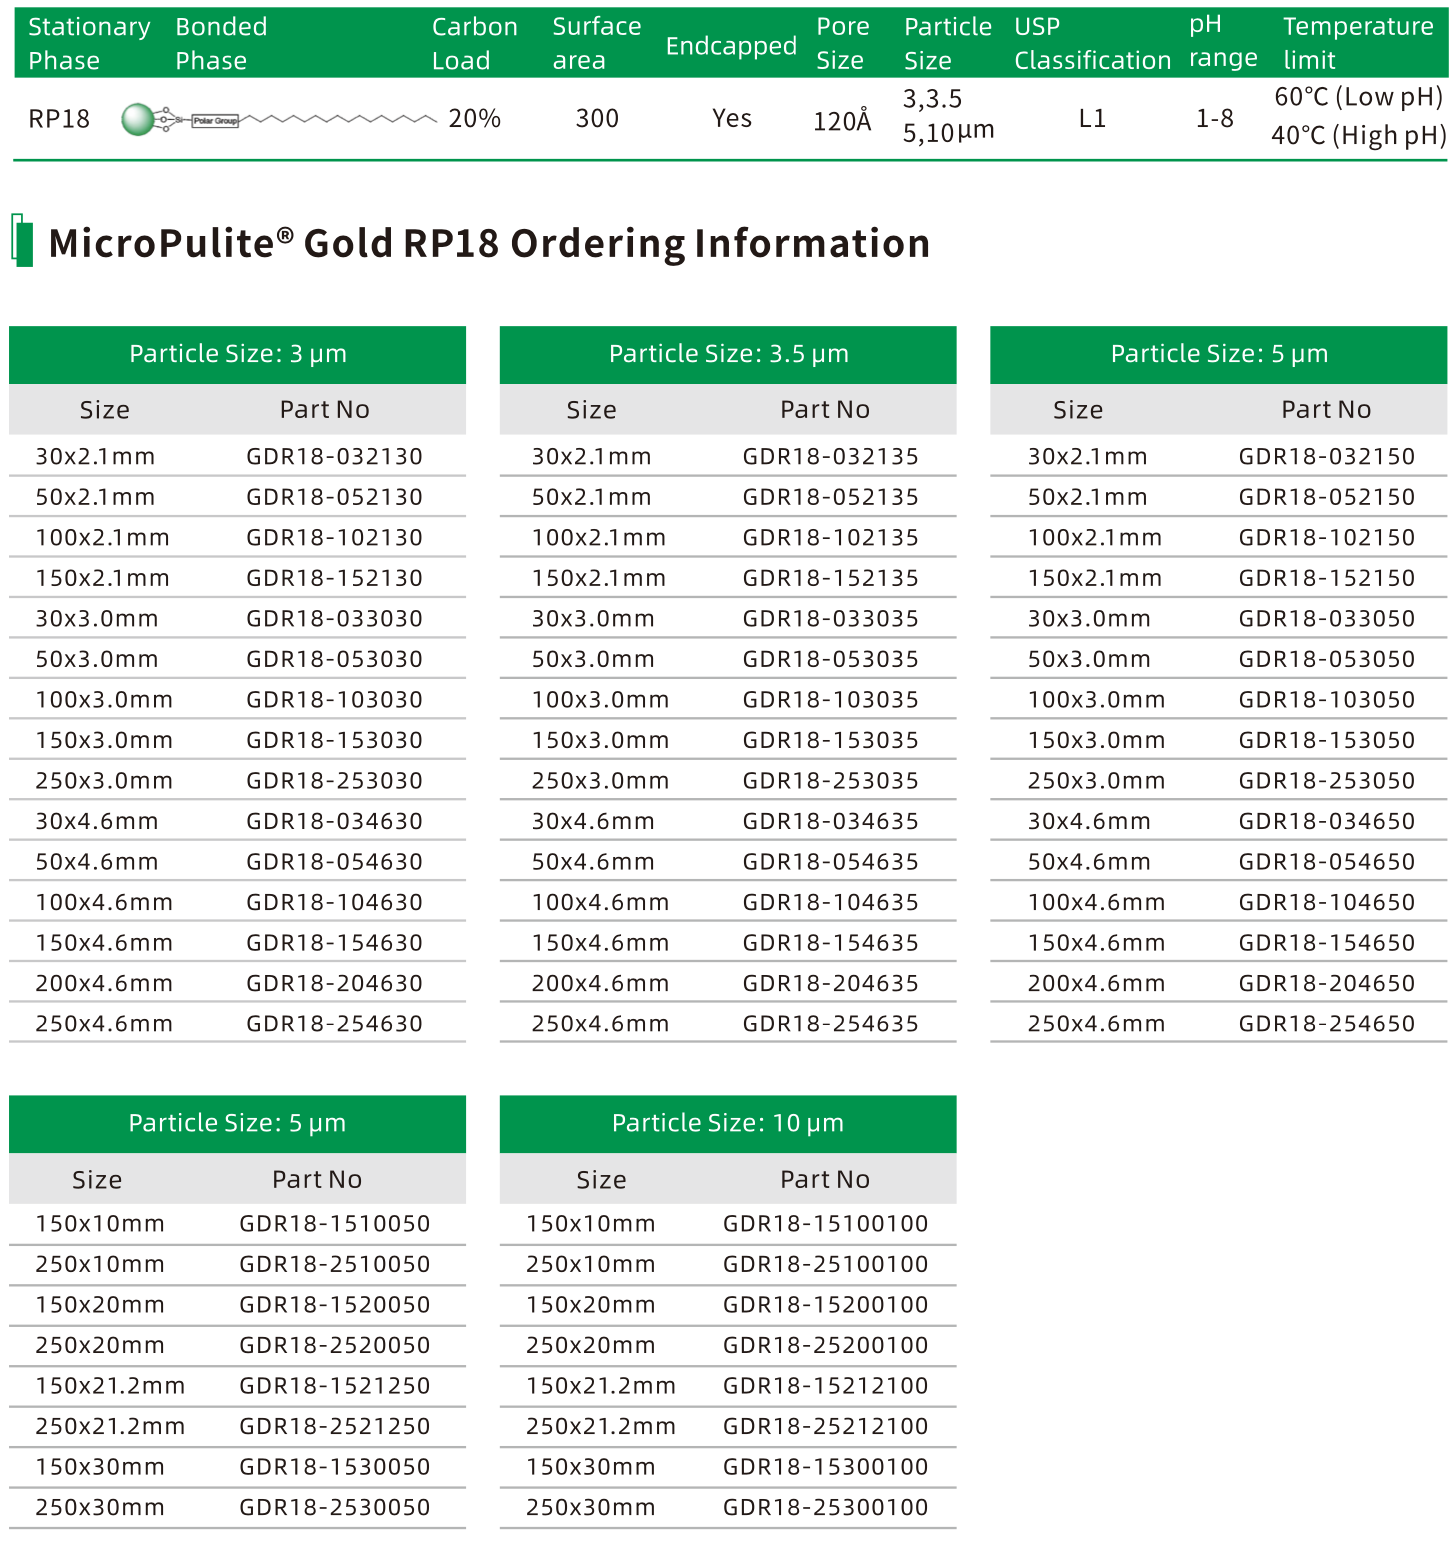This screenshot has width=1454, height=1546.
Task: Click the Particle Size: 3 µm table header
Action: pyautogui.click(x=237, y=354)
